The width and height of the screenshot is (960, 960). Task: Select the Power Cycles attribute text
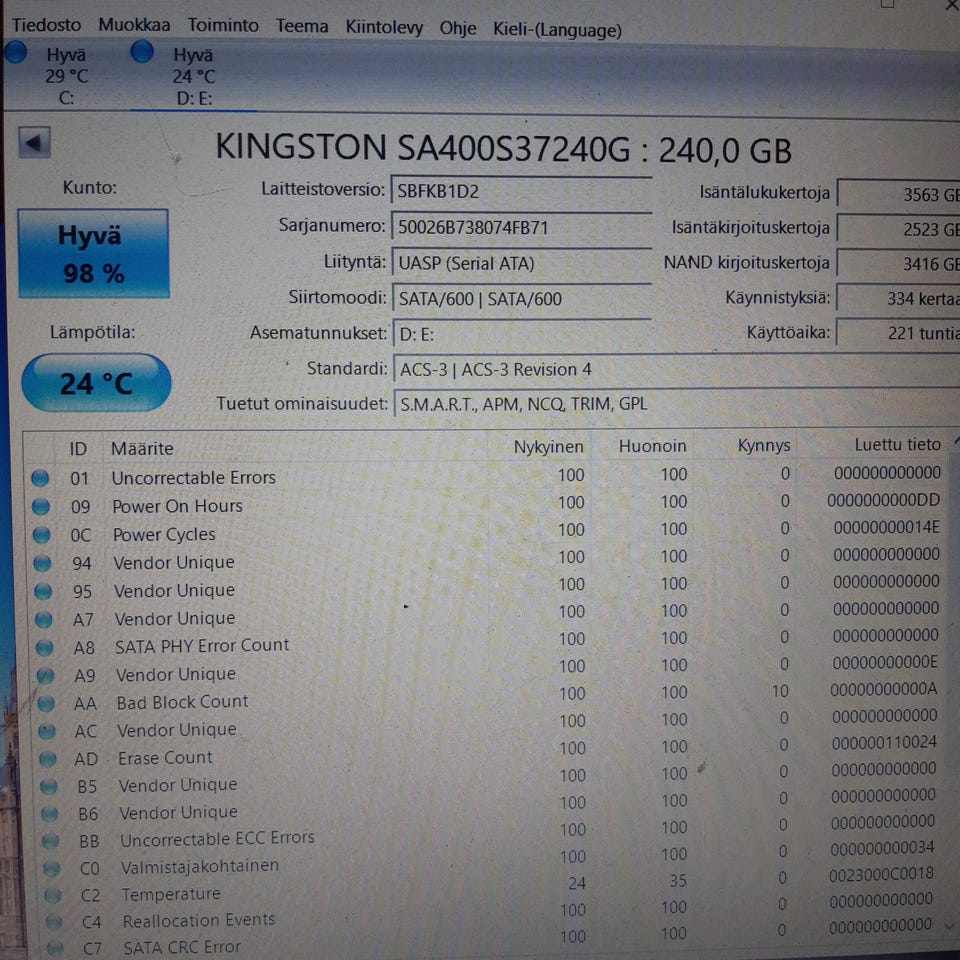[164, 534]
